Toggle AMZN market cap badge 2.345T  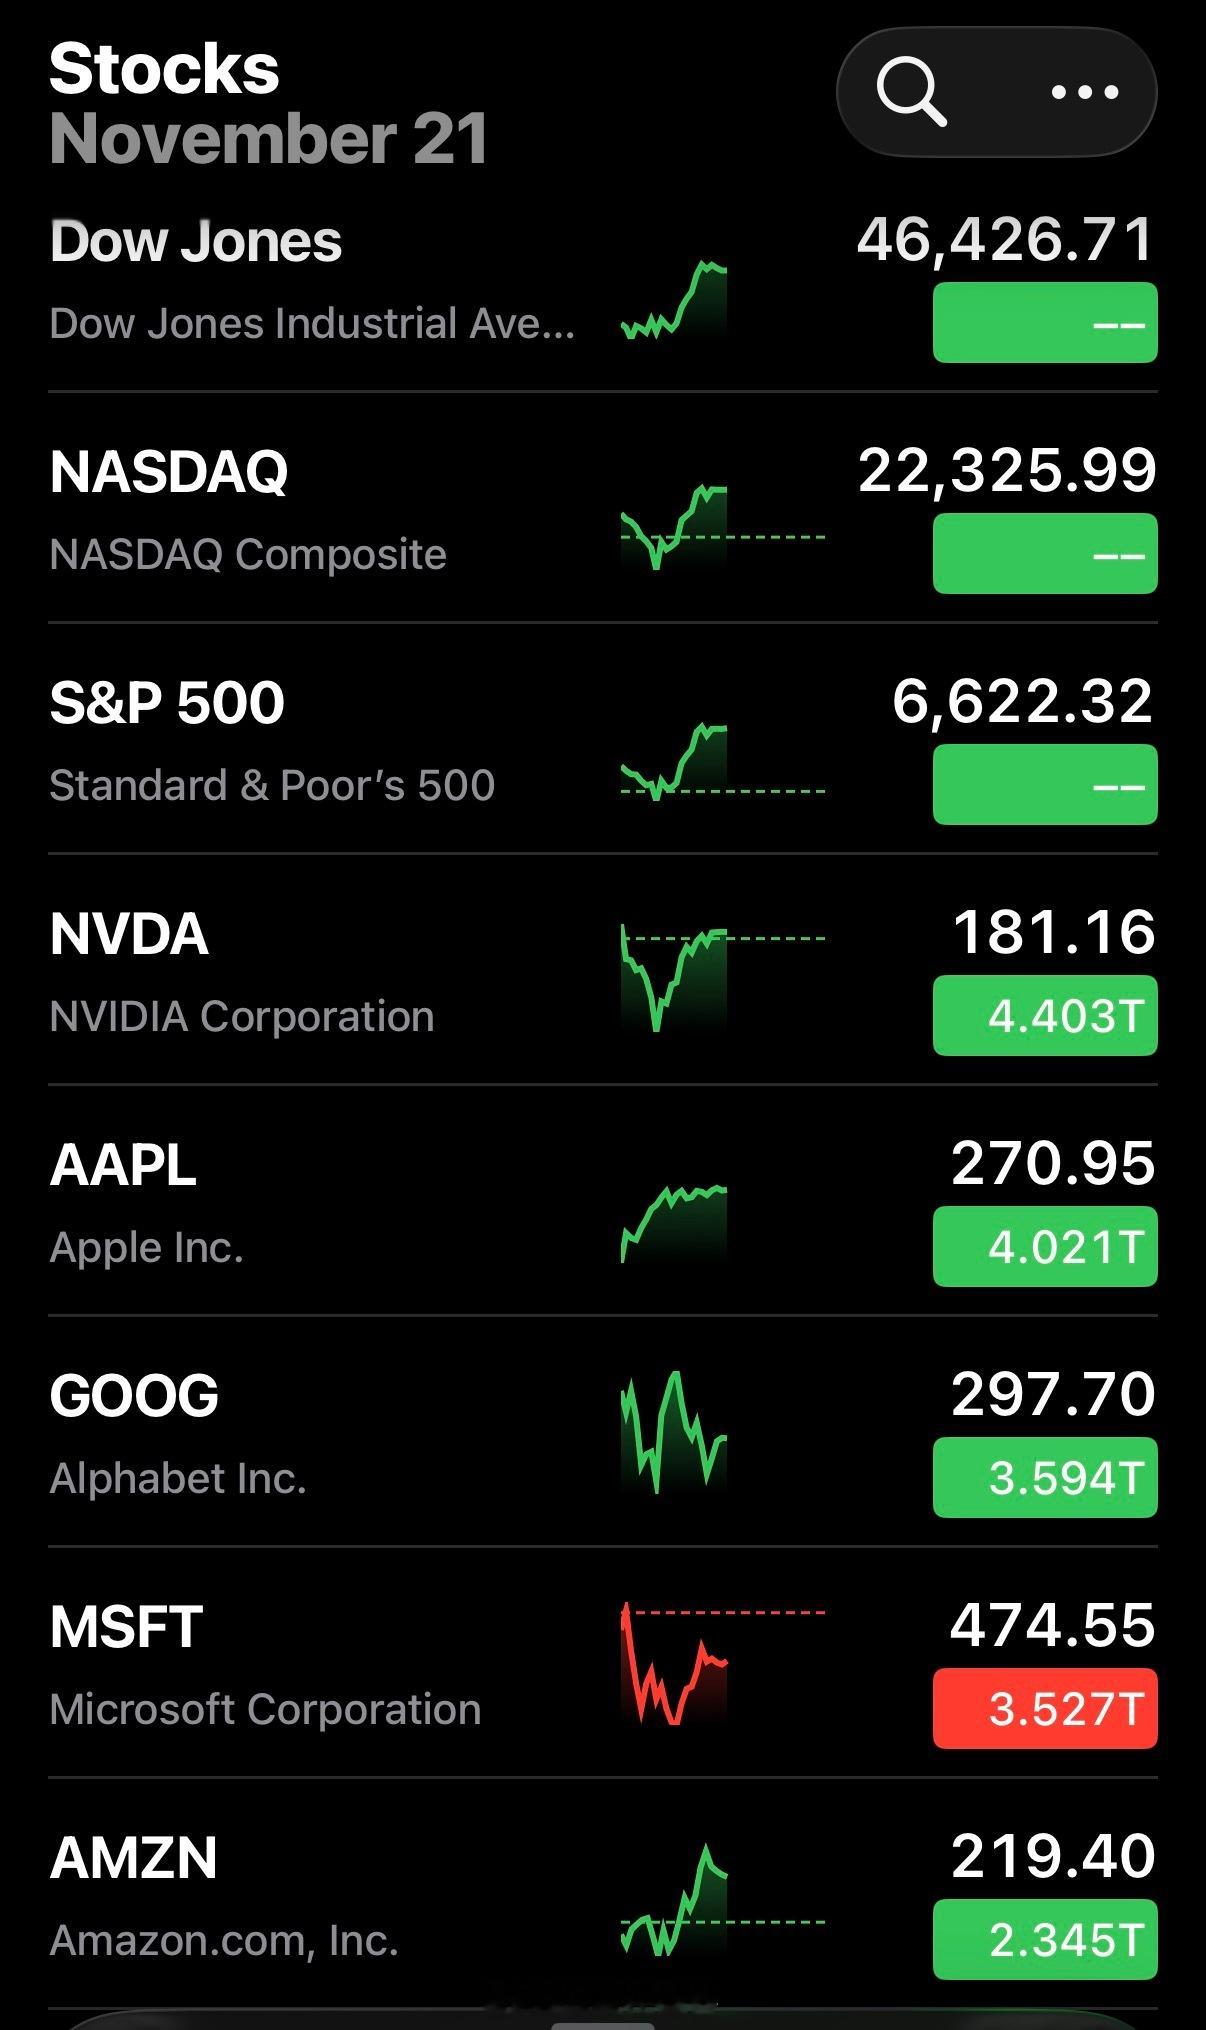(x=1045, y=1940)
